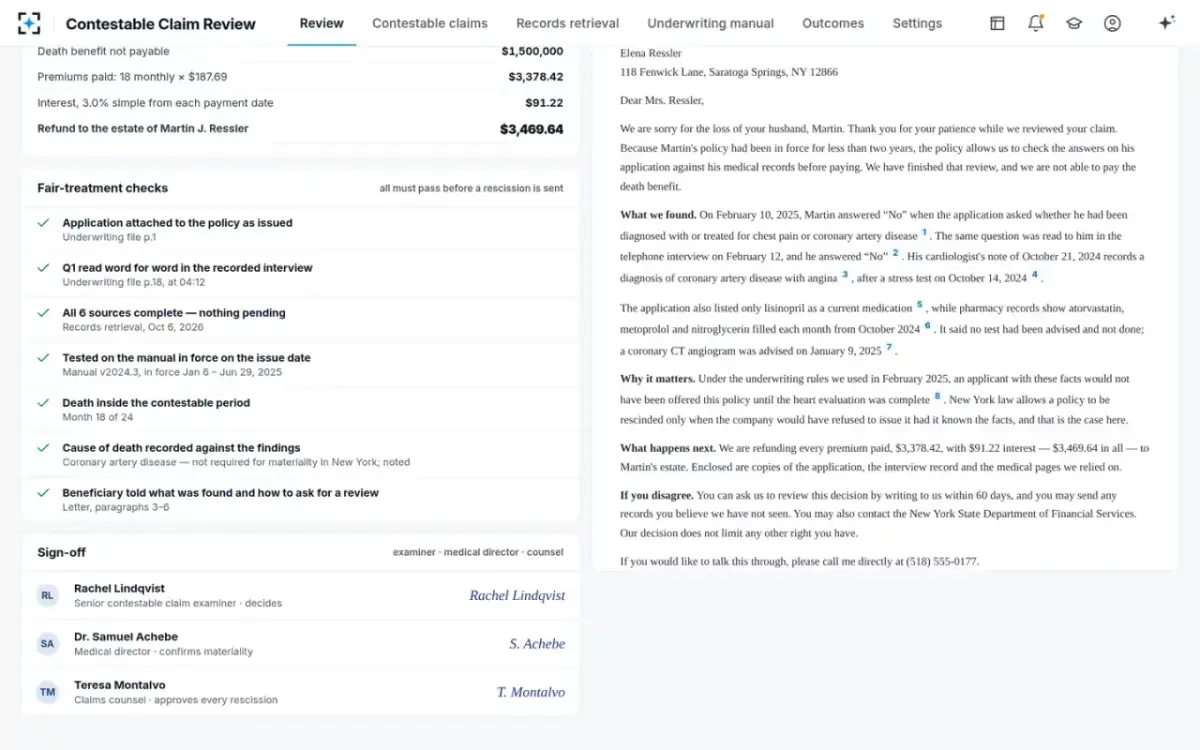Open the Settings tab
1200x750 pixels.
917,23
